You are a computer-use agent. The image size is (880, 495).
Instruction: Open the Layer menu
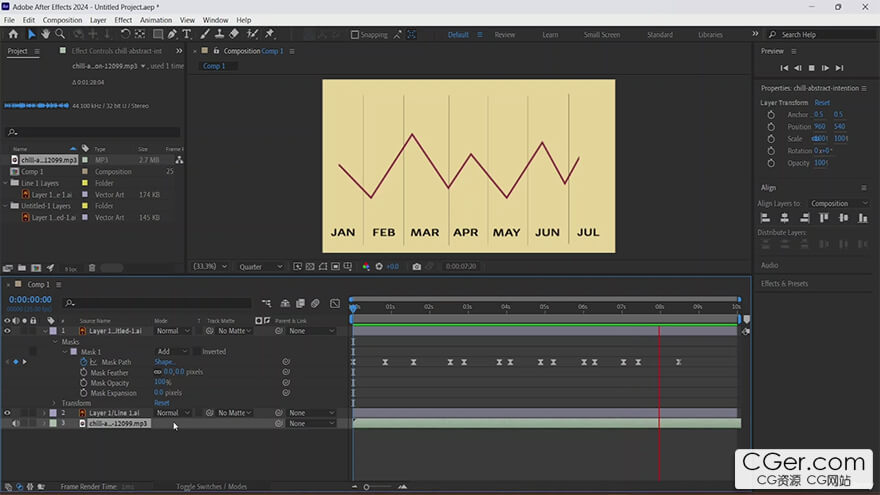[x=98, y=20]
